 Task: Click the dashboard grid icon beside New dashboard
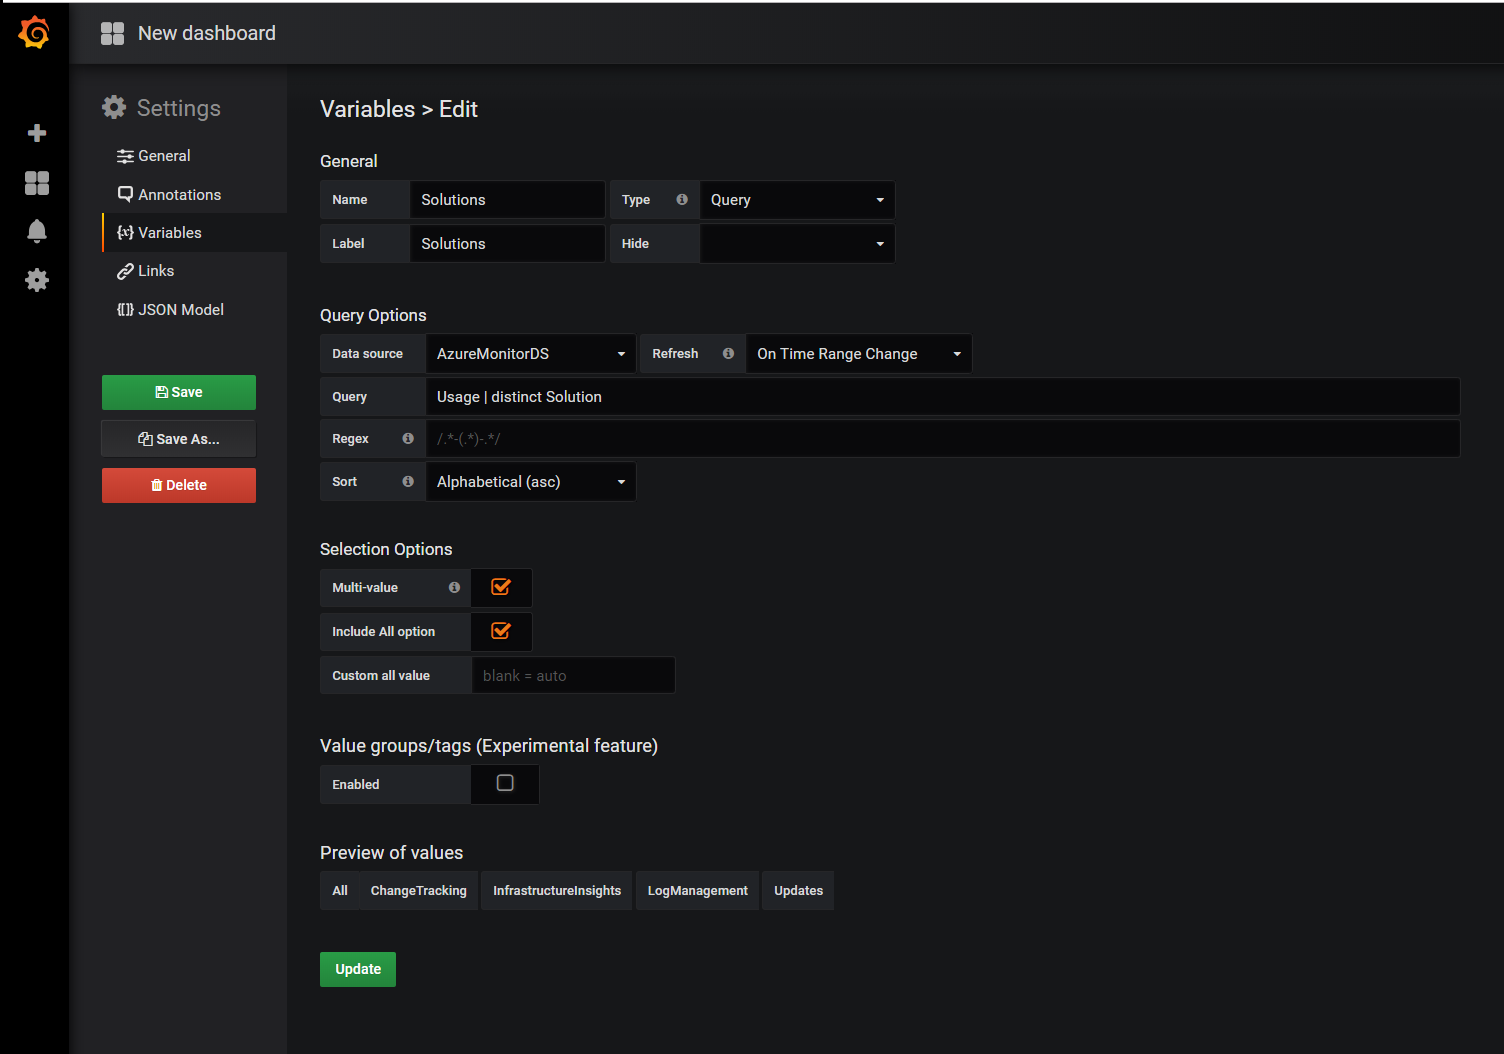pyautogui.click(x=113, y=33)
